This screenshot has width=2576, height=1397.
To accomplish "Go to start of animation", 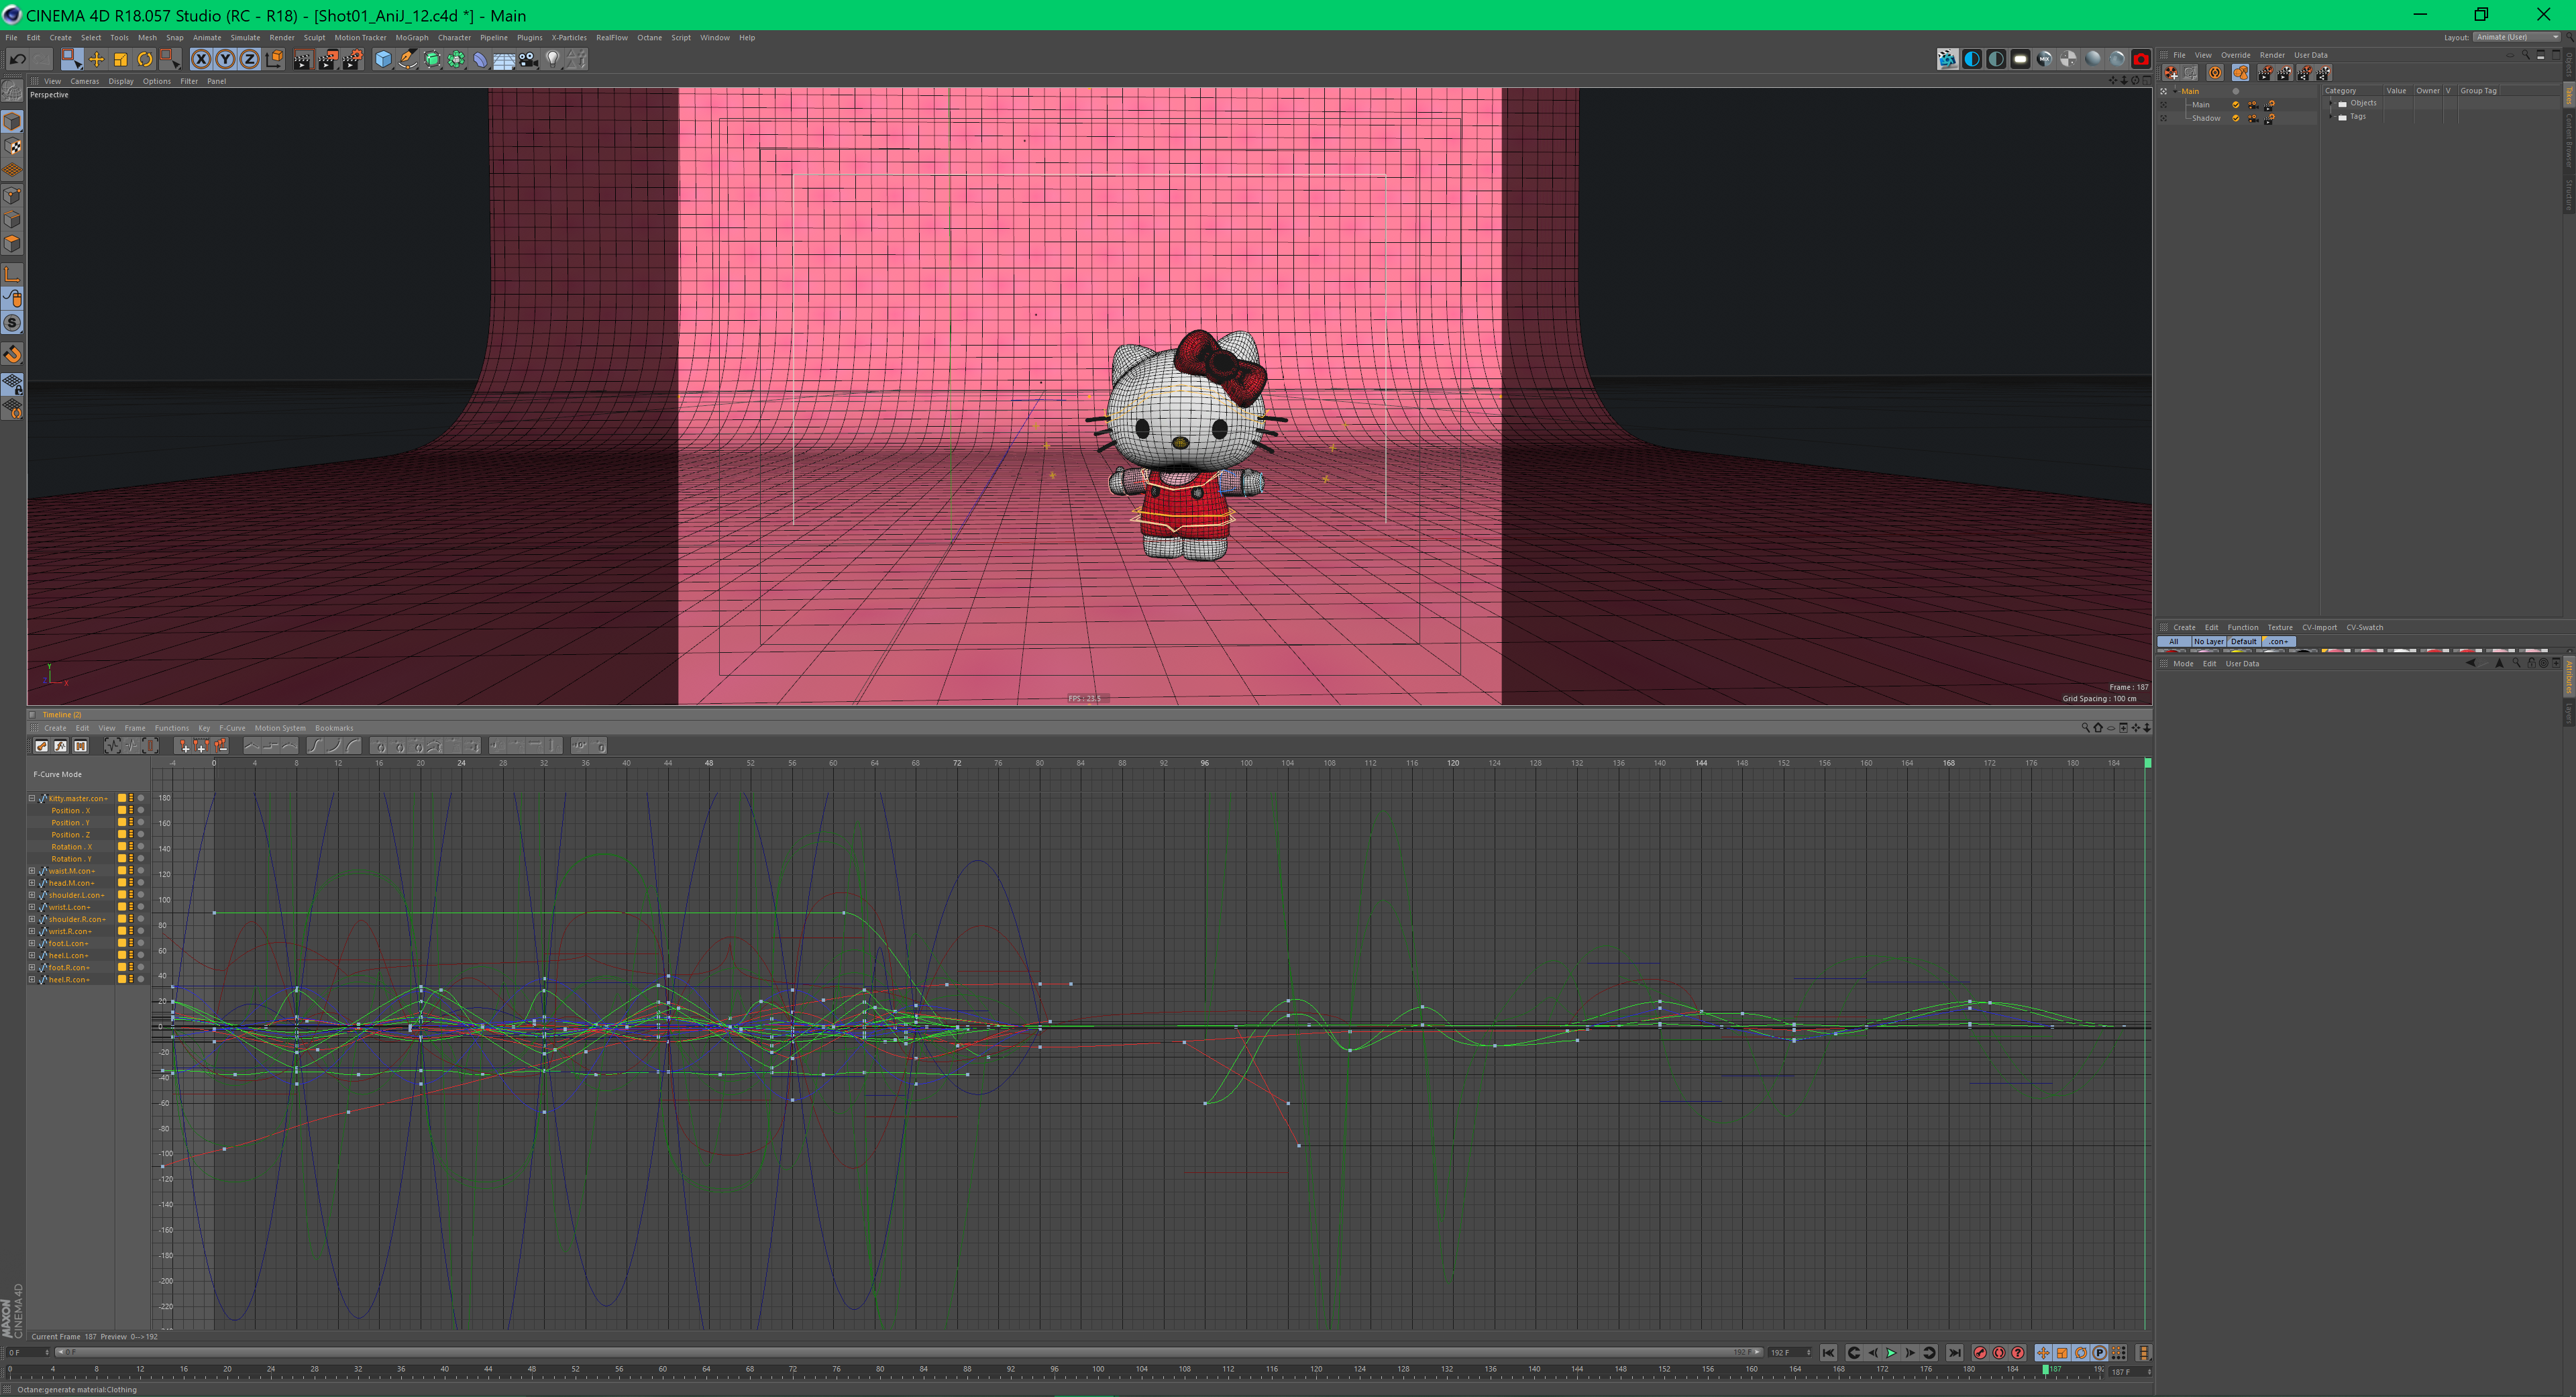I will 1828,1353.
